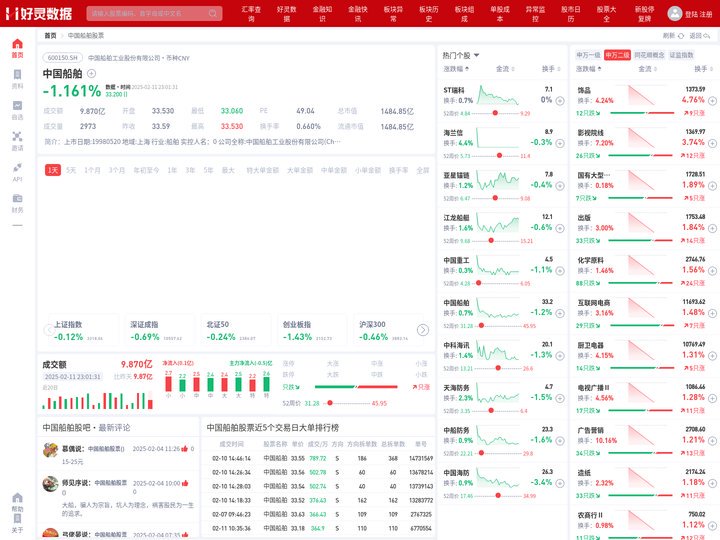Select the 5天 chart range tab
Image resolution: width=720 pixels, height=540 pixels.
click(71, 170)
